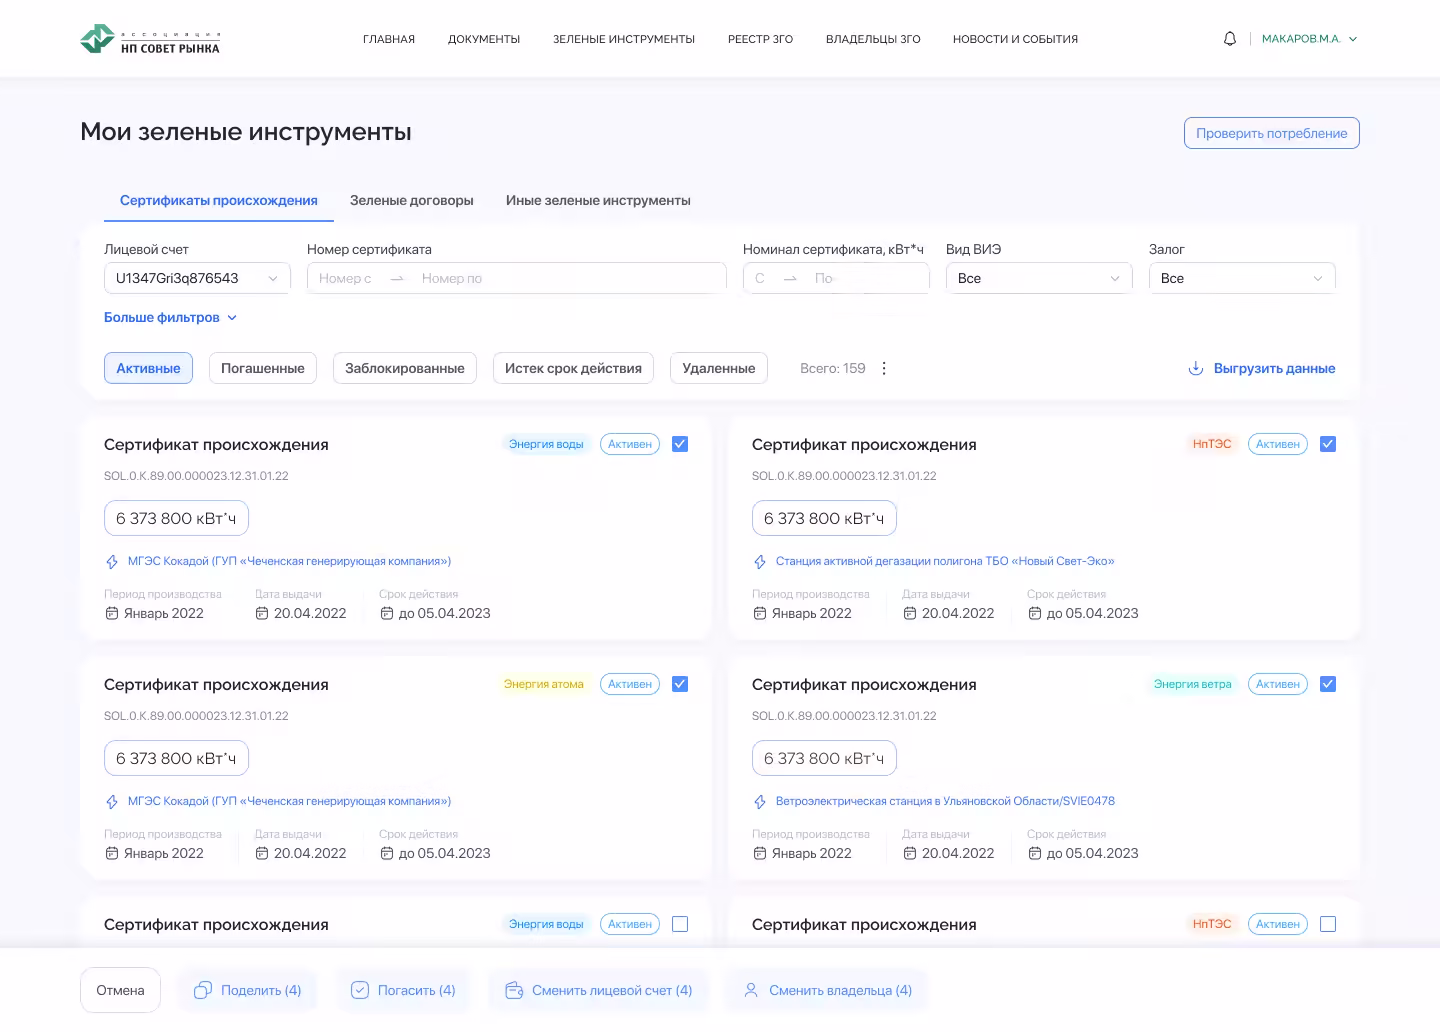Open the Лицевой счет dropdown

[197, 278]
